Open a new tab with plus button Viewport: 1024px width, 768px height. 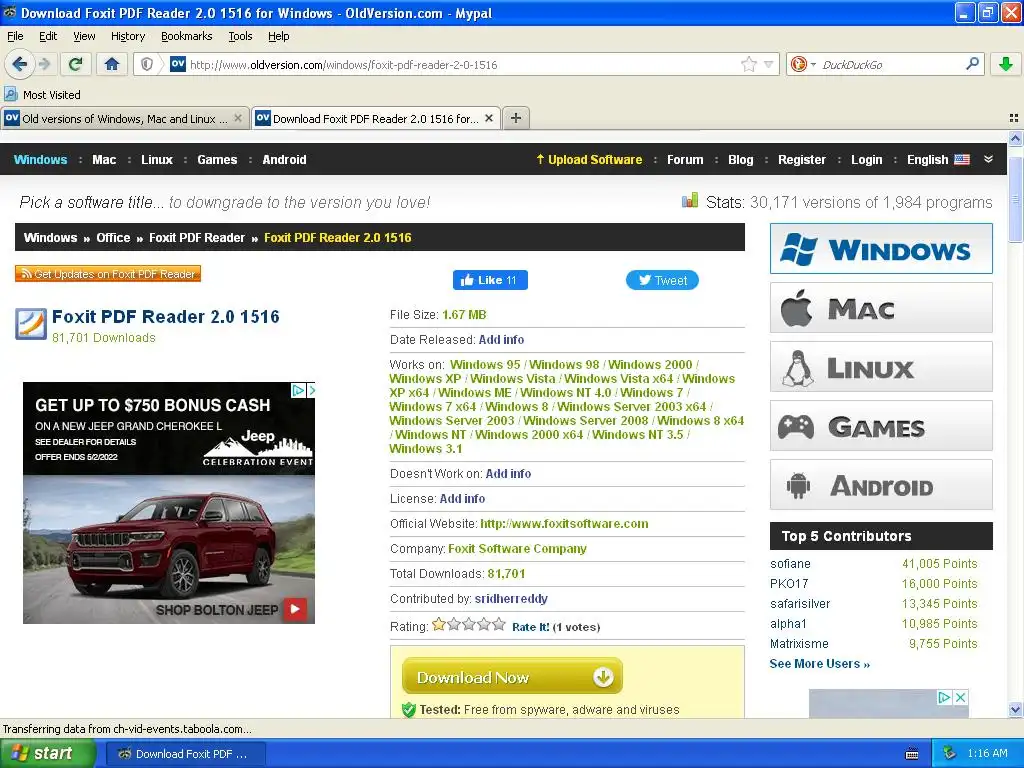[516, 118]
